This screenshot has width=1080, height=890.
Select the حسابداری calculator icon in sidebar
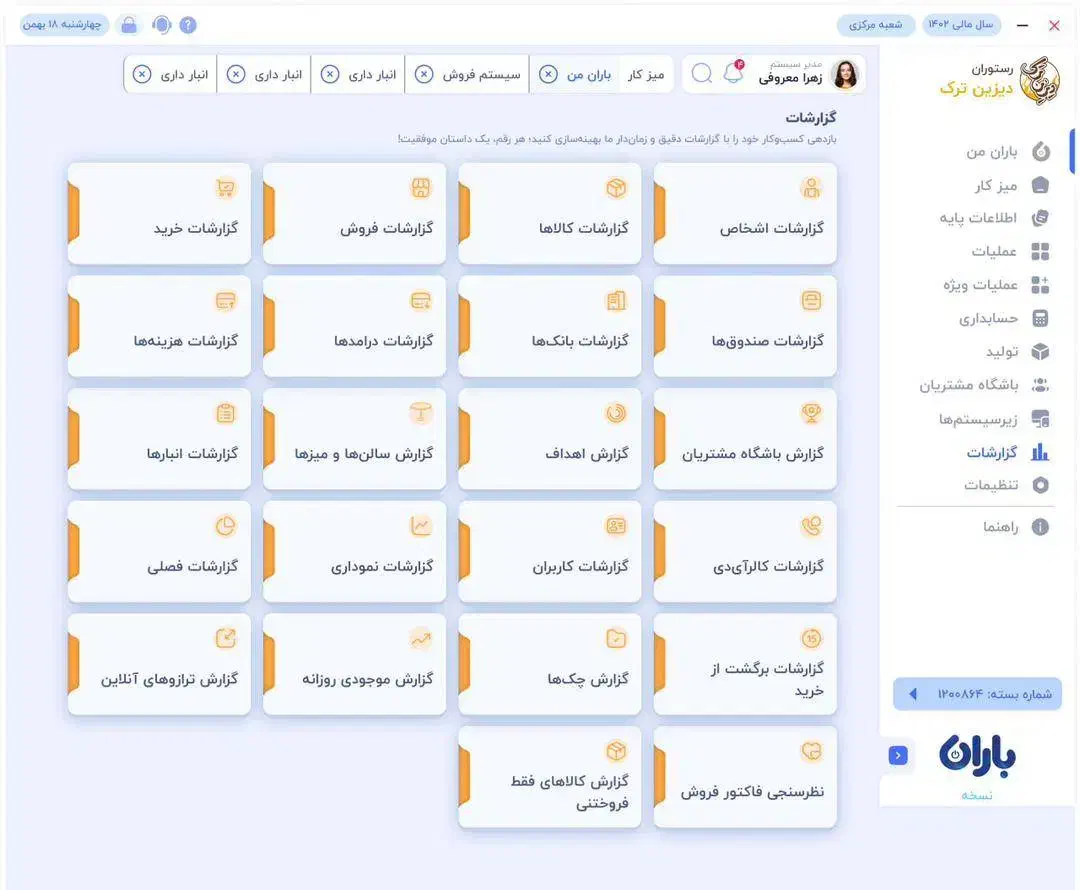[x=1040, y=316]
